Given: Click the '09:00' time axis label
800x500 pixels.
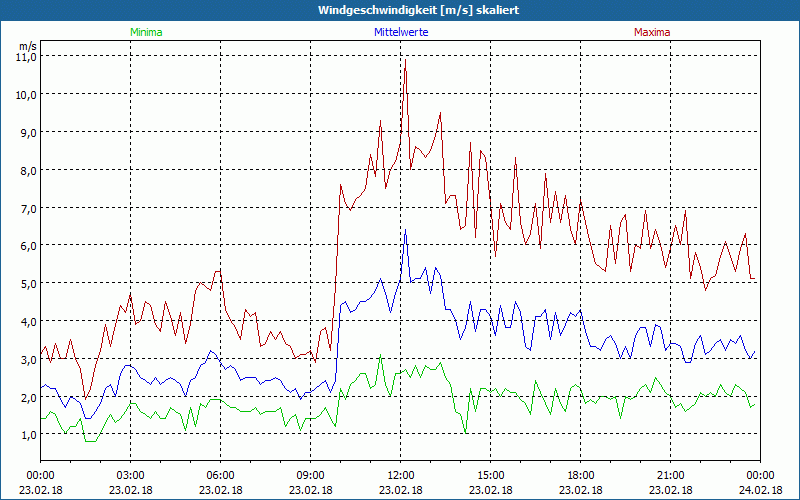Looking at the screenshot, I should (x=311, y=476).
